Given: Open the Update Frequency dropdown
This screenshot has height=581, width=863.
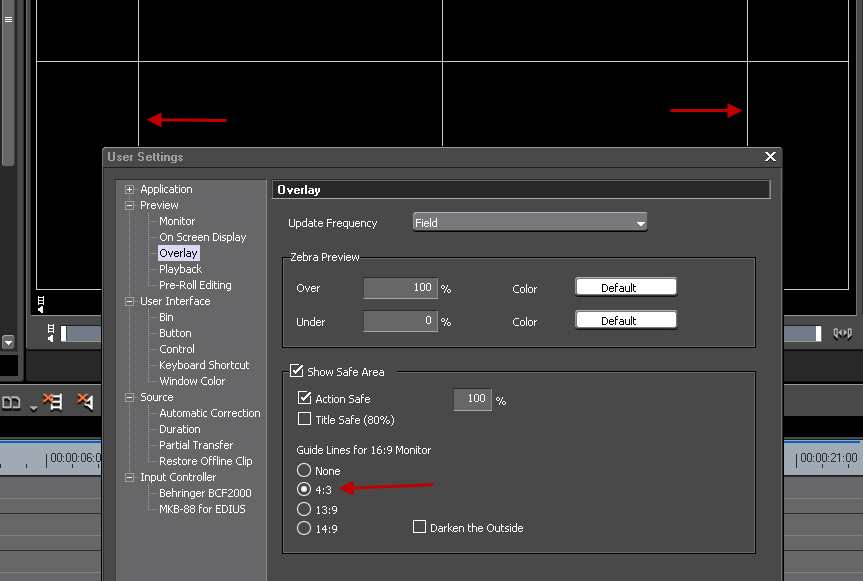Looking at the screenshot, I should [x=530, y=223].
